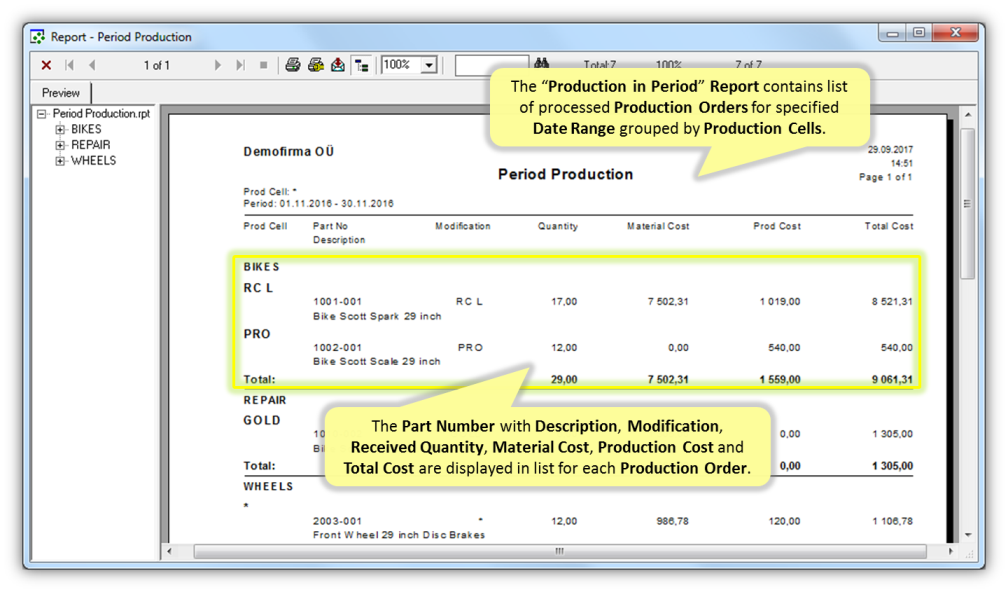Expand the WHEELS tree node
Viewport: 1008px width, 592px height.
click(60, 161)
